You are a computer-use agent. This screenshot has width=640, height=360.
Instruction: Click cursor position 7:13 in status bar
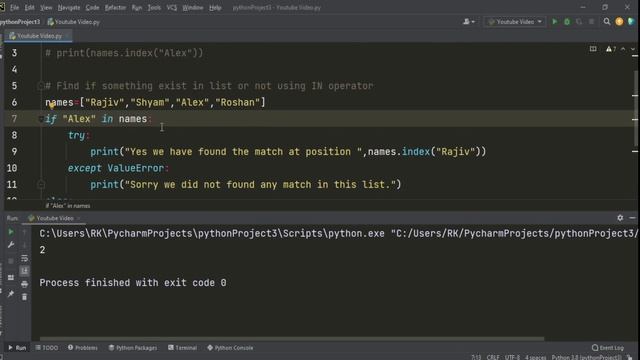[x=476, y=357]
